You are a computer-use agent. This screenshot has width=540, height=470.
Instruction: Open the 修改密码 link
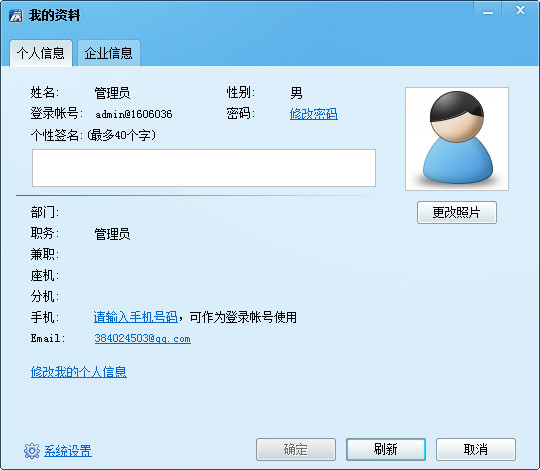(x=313, y=114)
